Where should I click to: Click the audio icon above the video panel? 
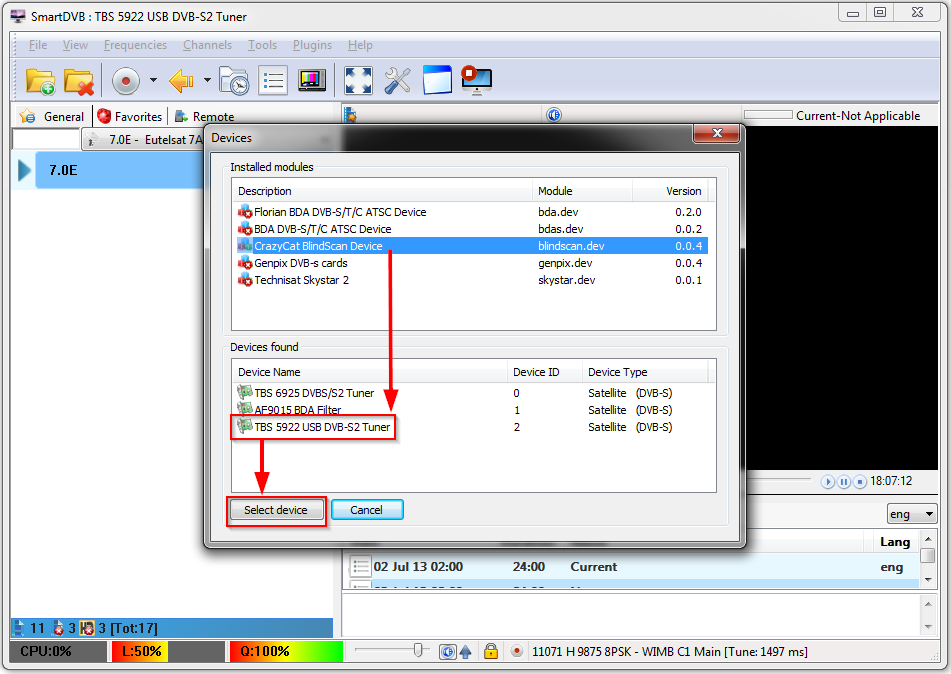(x=554, y=115)
